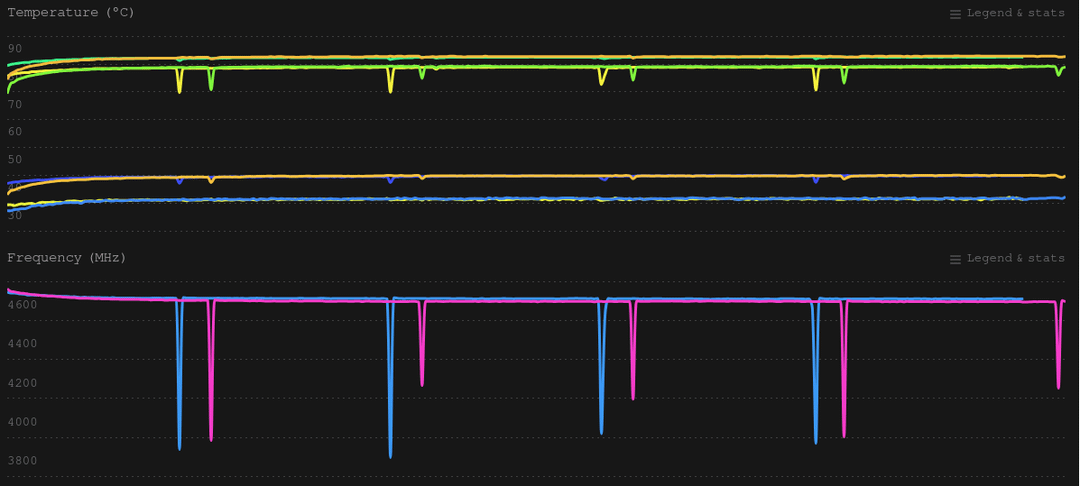1080x486 pixels.
Task: Expand Legend & stats text for Frequency chart
Action: coord(1015,259)
